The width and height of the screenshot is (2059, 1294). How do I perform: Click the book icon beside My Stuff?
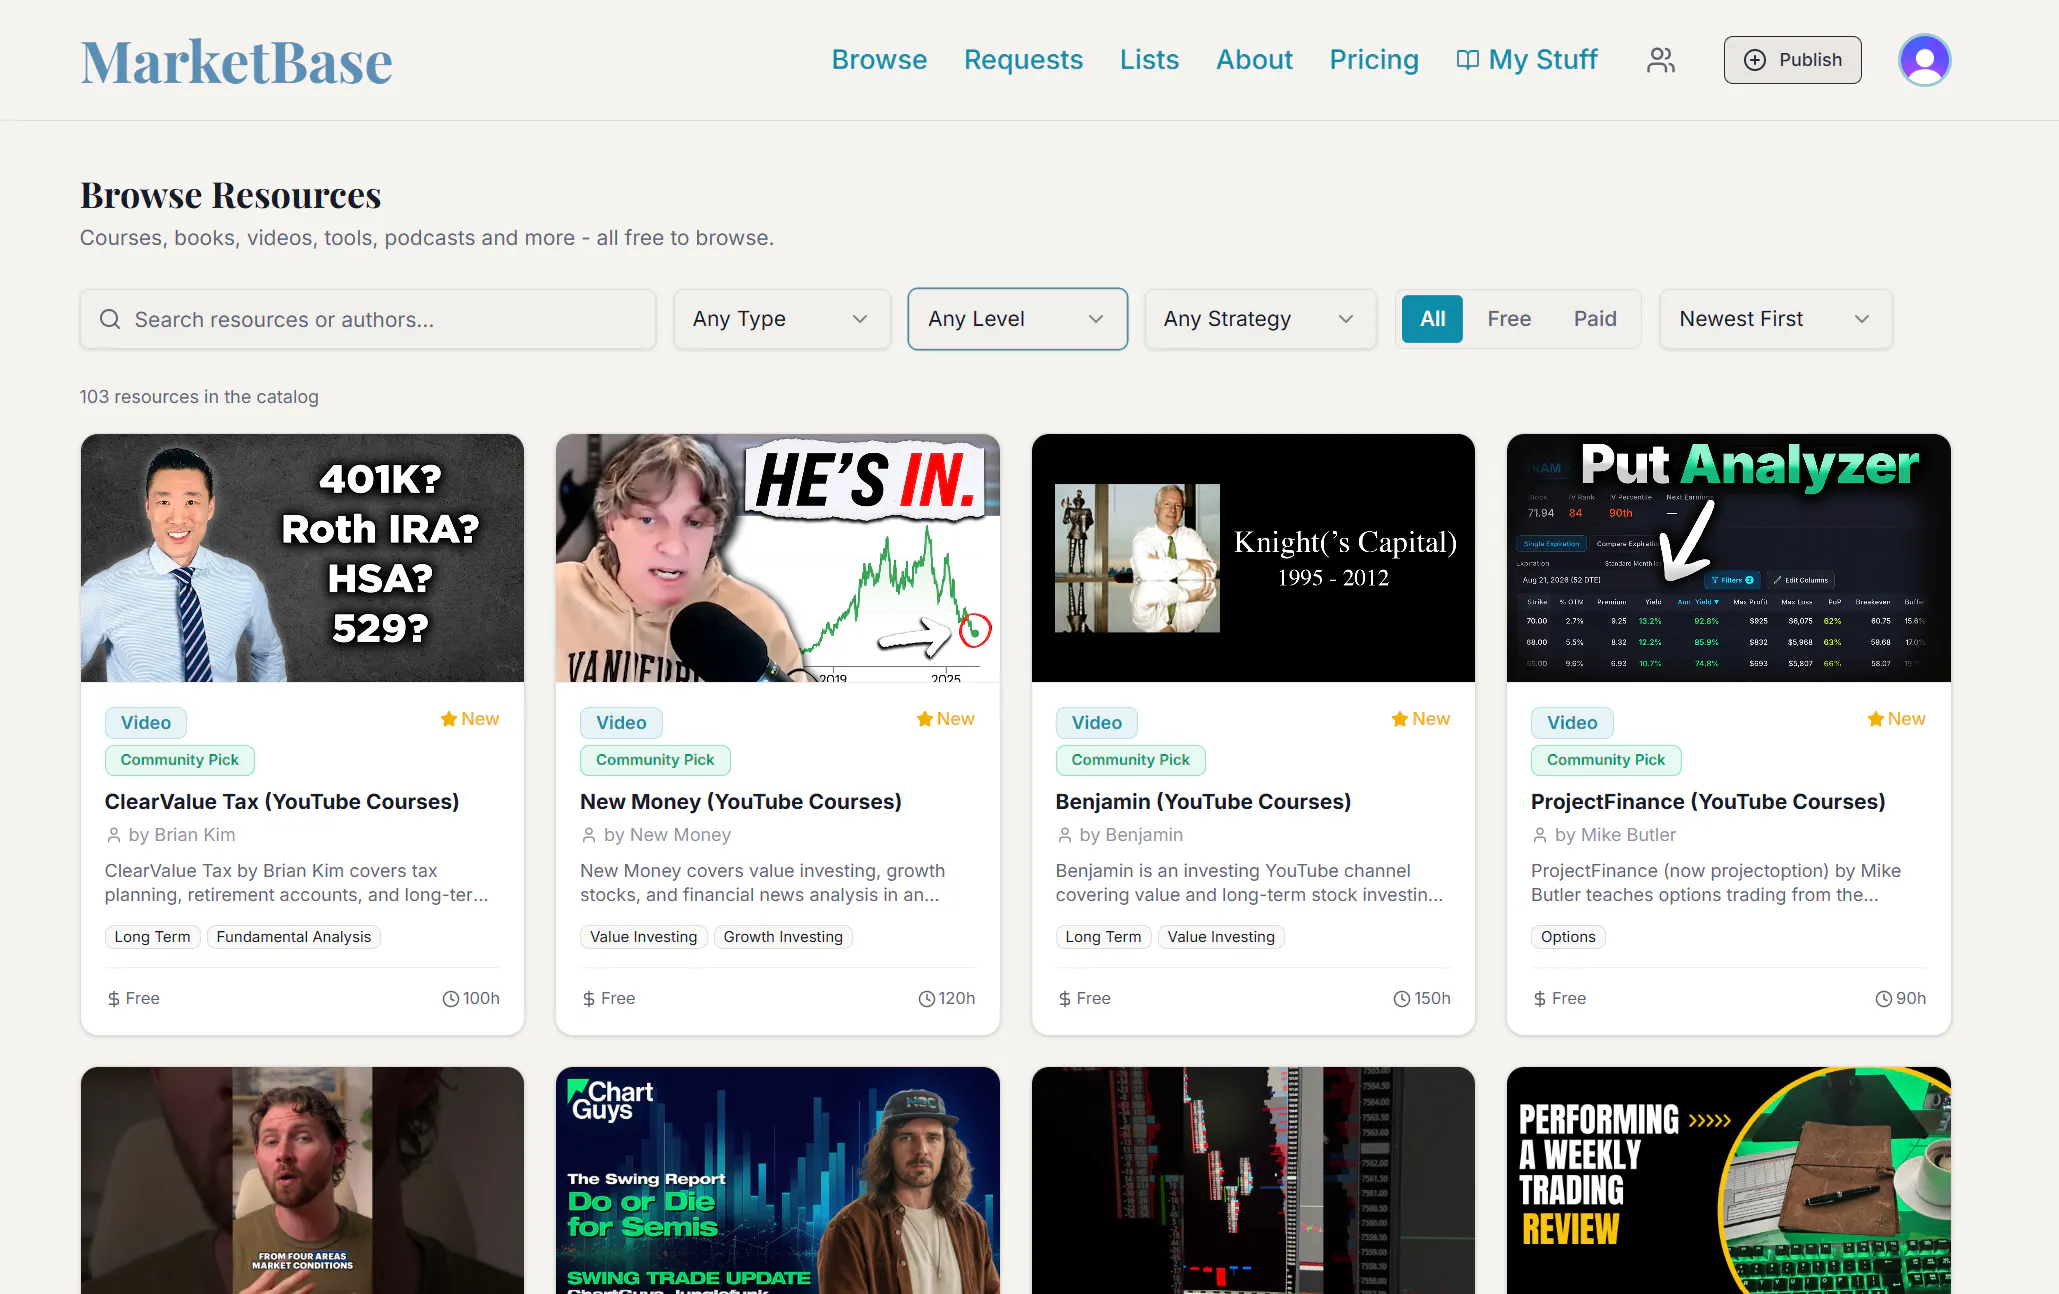coord(1467,60)
